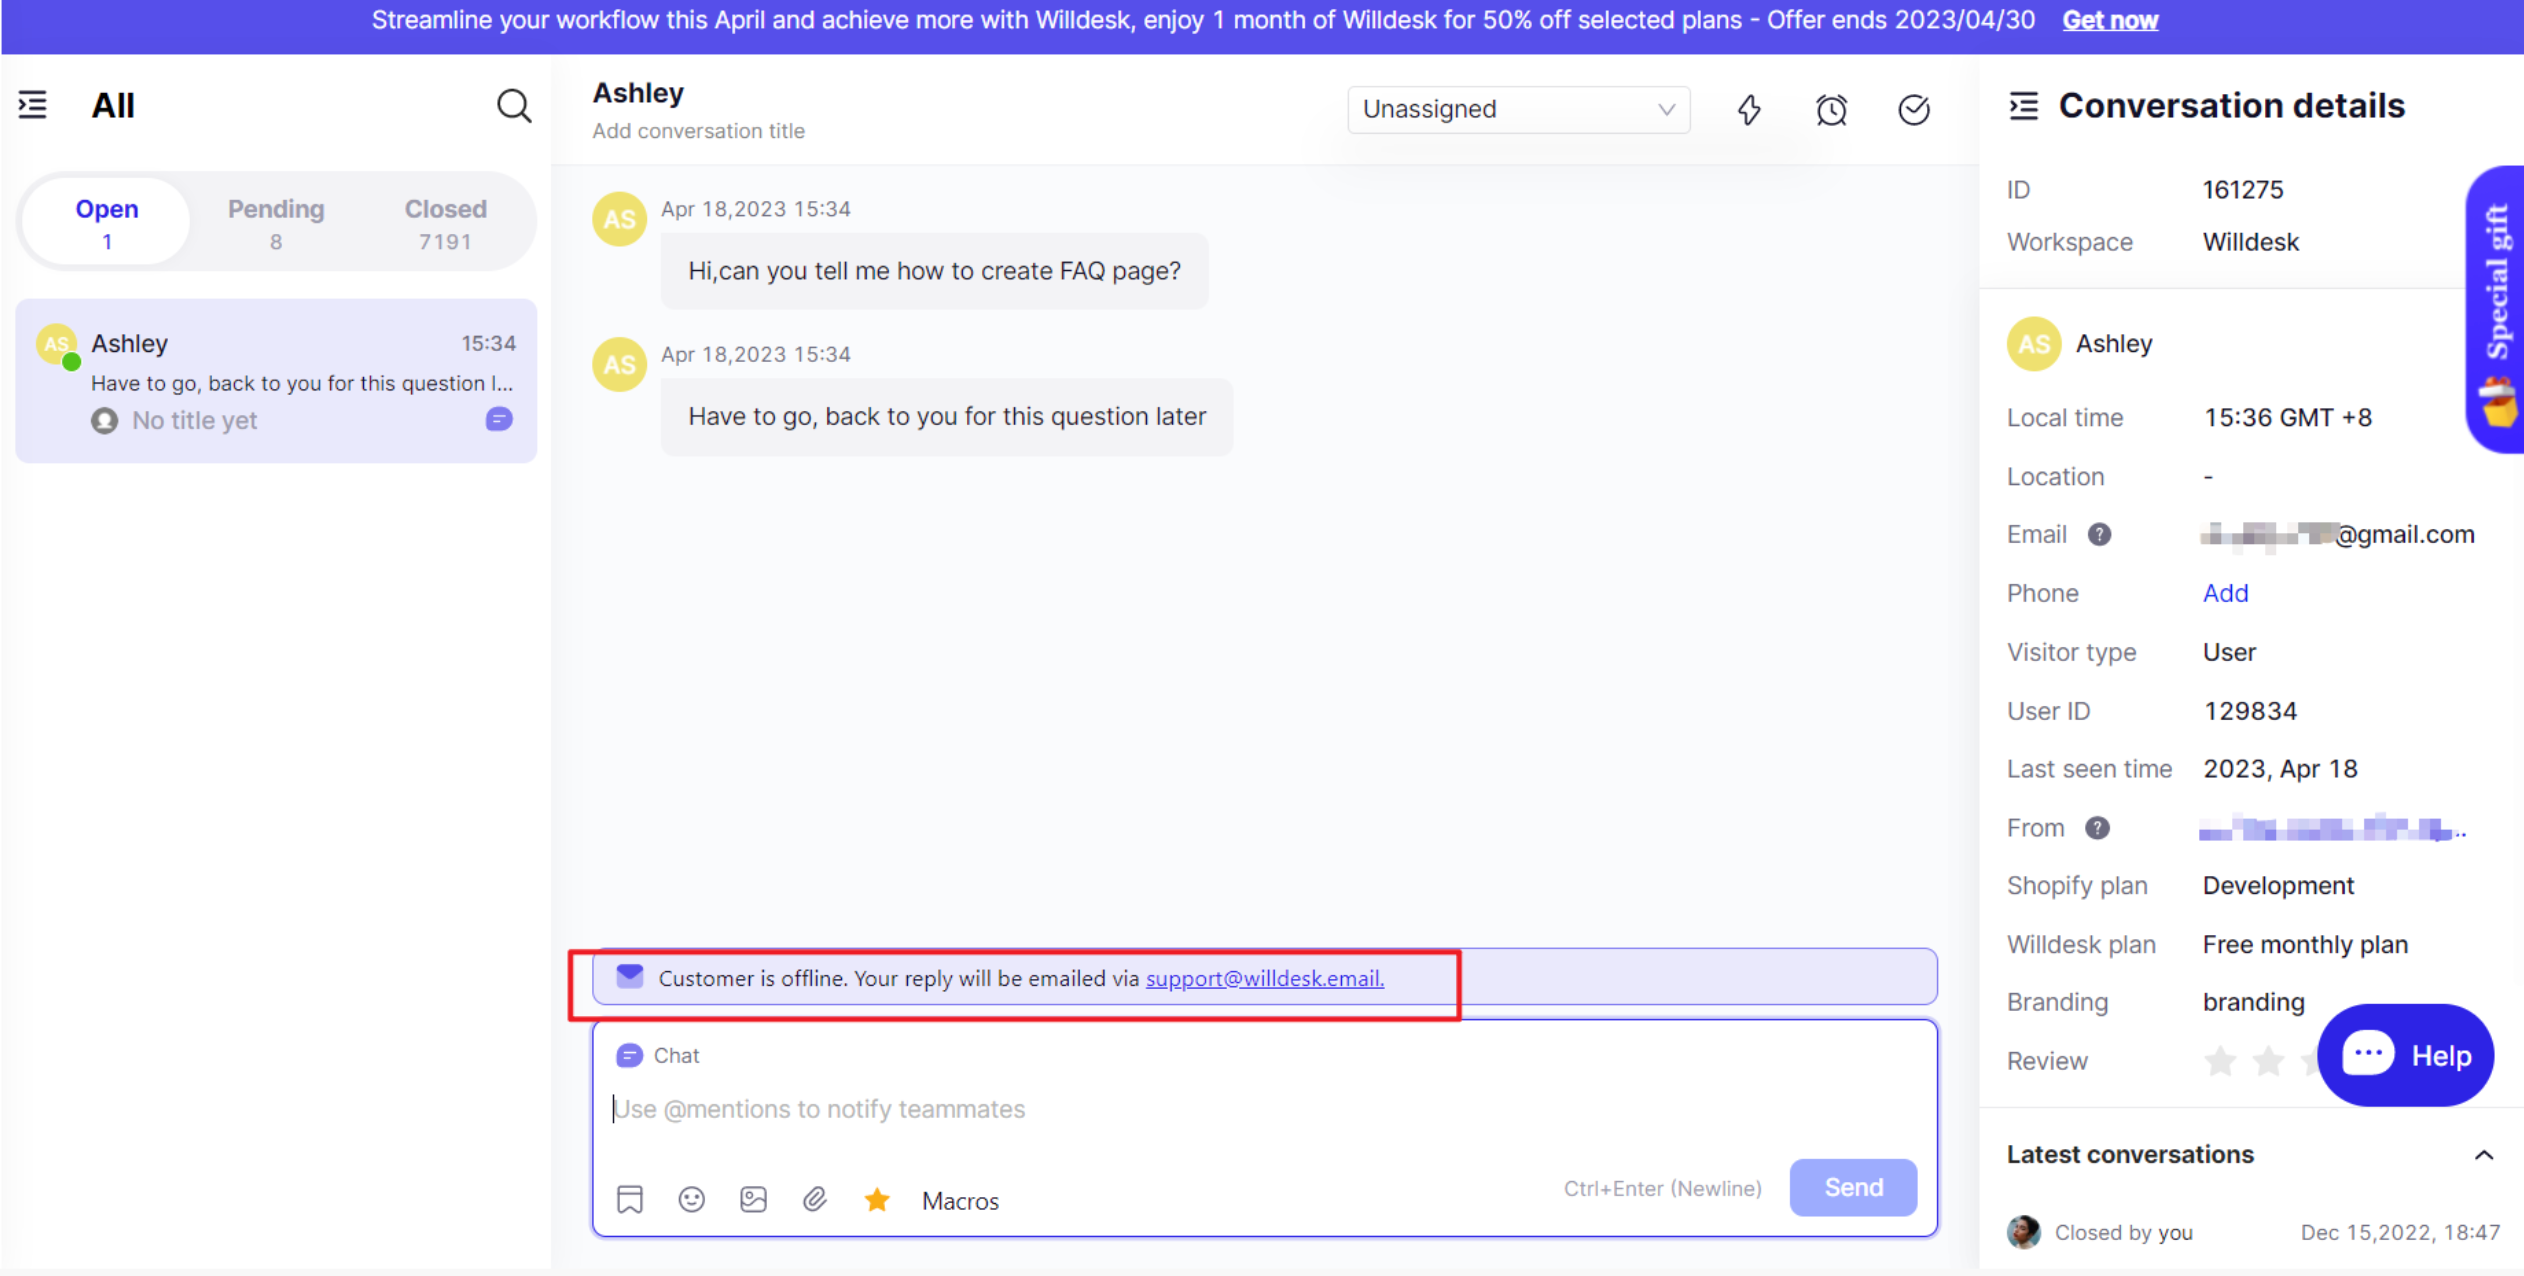Click the From help question mark icon
Screen dimensions: 2524x1276
click(x=2097, y=828)
